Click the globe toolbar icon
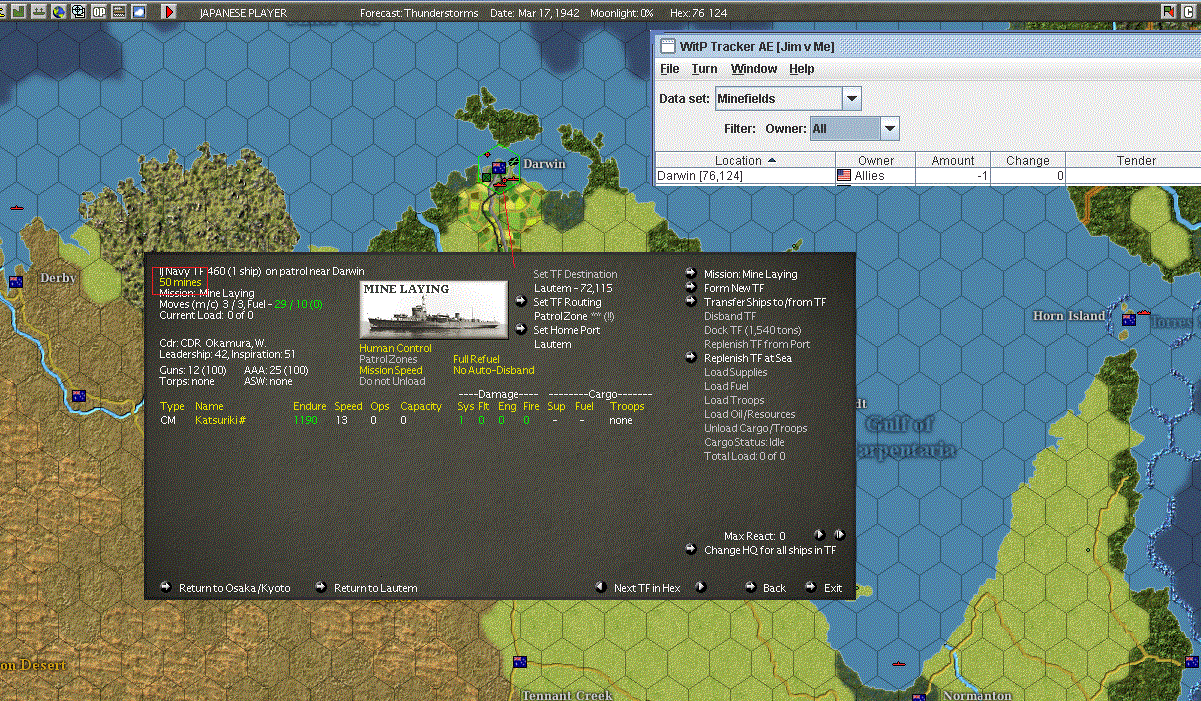1201x701 pixels. pyautogui.click(x=58, y=12)
